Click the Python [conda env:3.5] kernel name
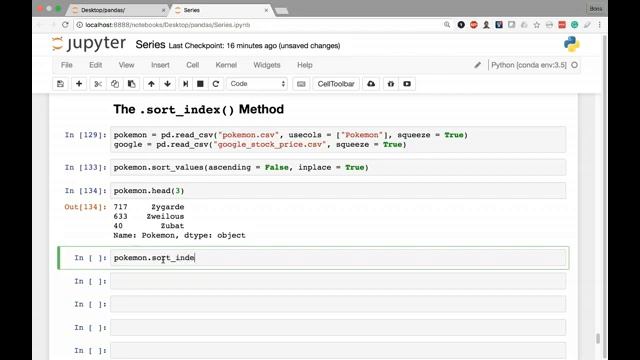The width and height of the screenshot is (640, 360). pos(529,65)
